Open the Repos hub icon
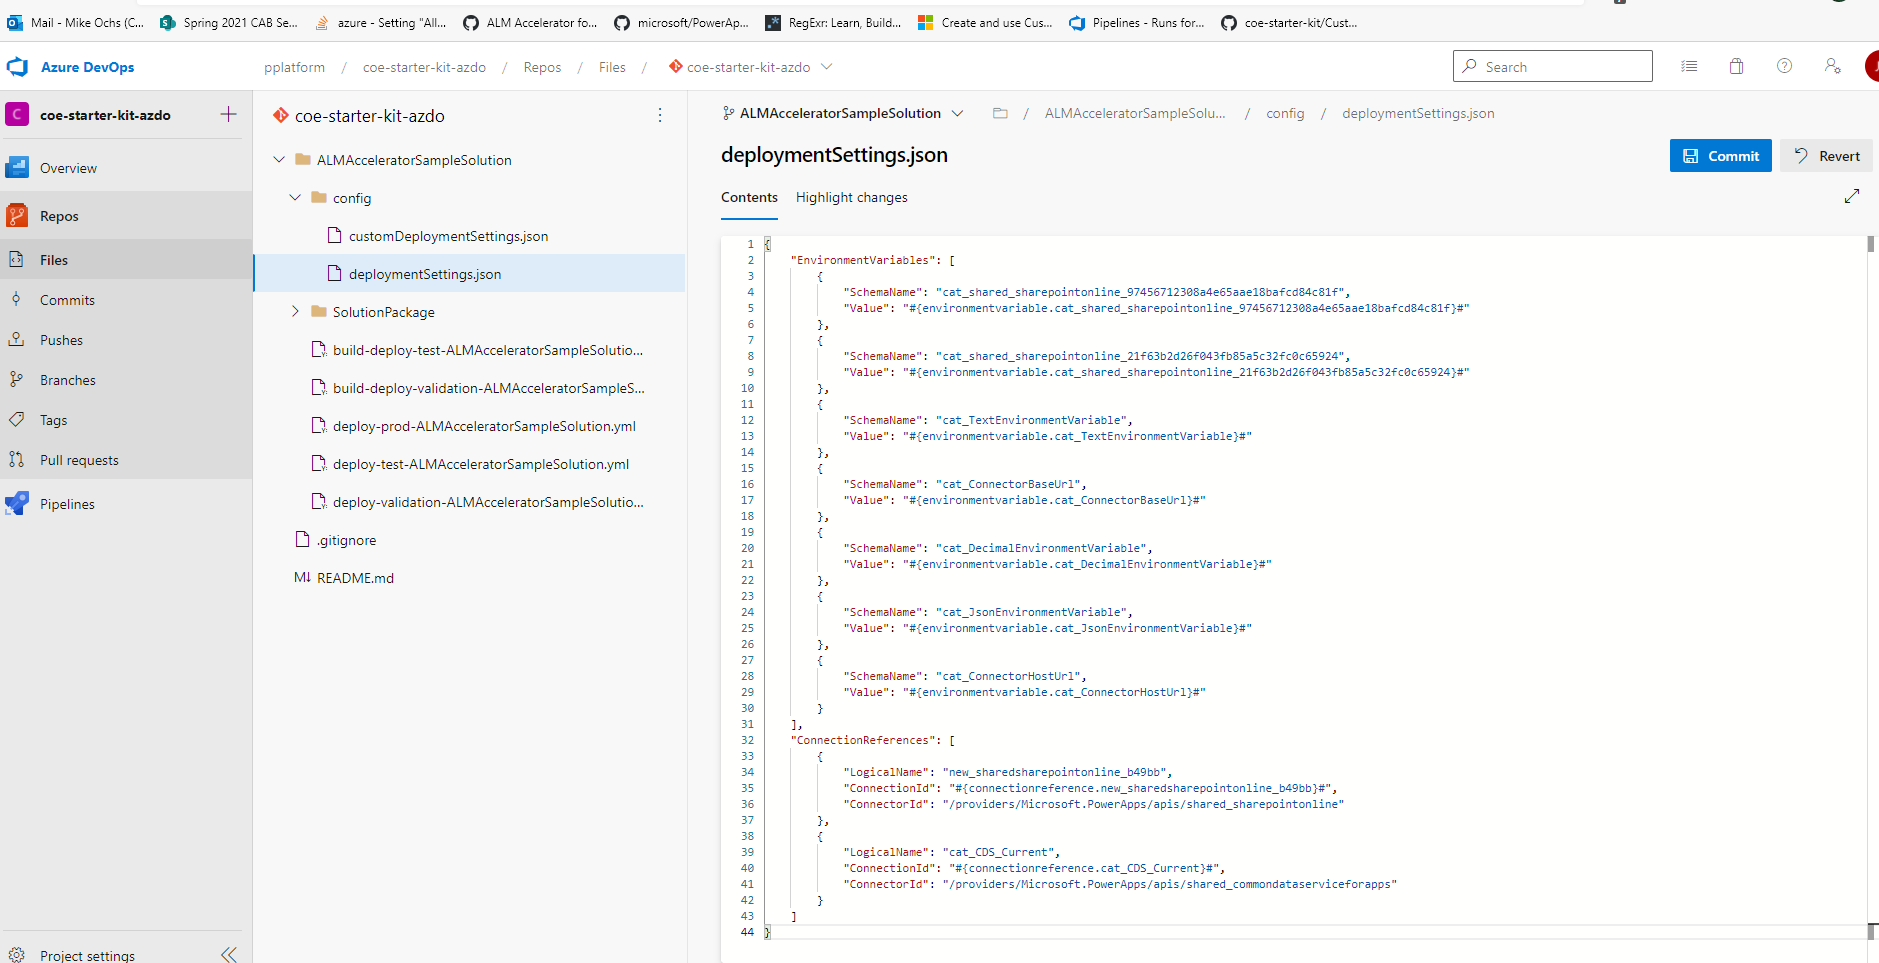 (x=17, y=215)
